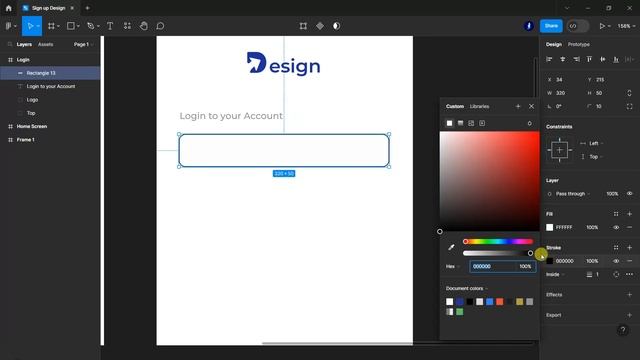Image resolution: width=640 pixels, height=360 pixels.
Task: Click the Use as mask icon
Action: (336, 26)
